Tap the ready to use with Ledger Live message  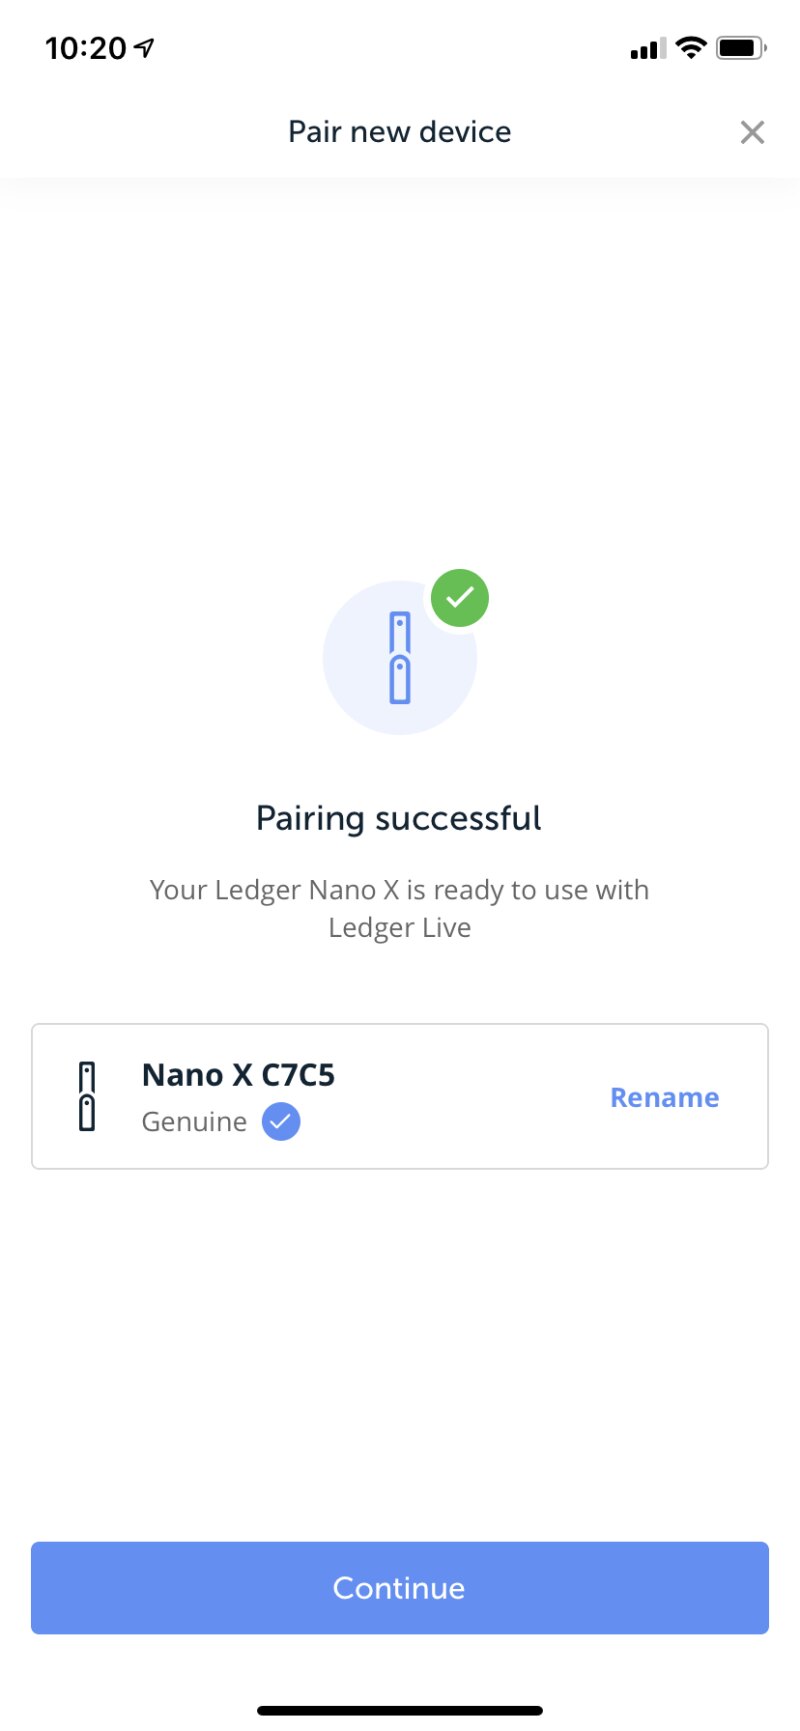click(x=399, y=908)
